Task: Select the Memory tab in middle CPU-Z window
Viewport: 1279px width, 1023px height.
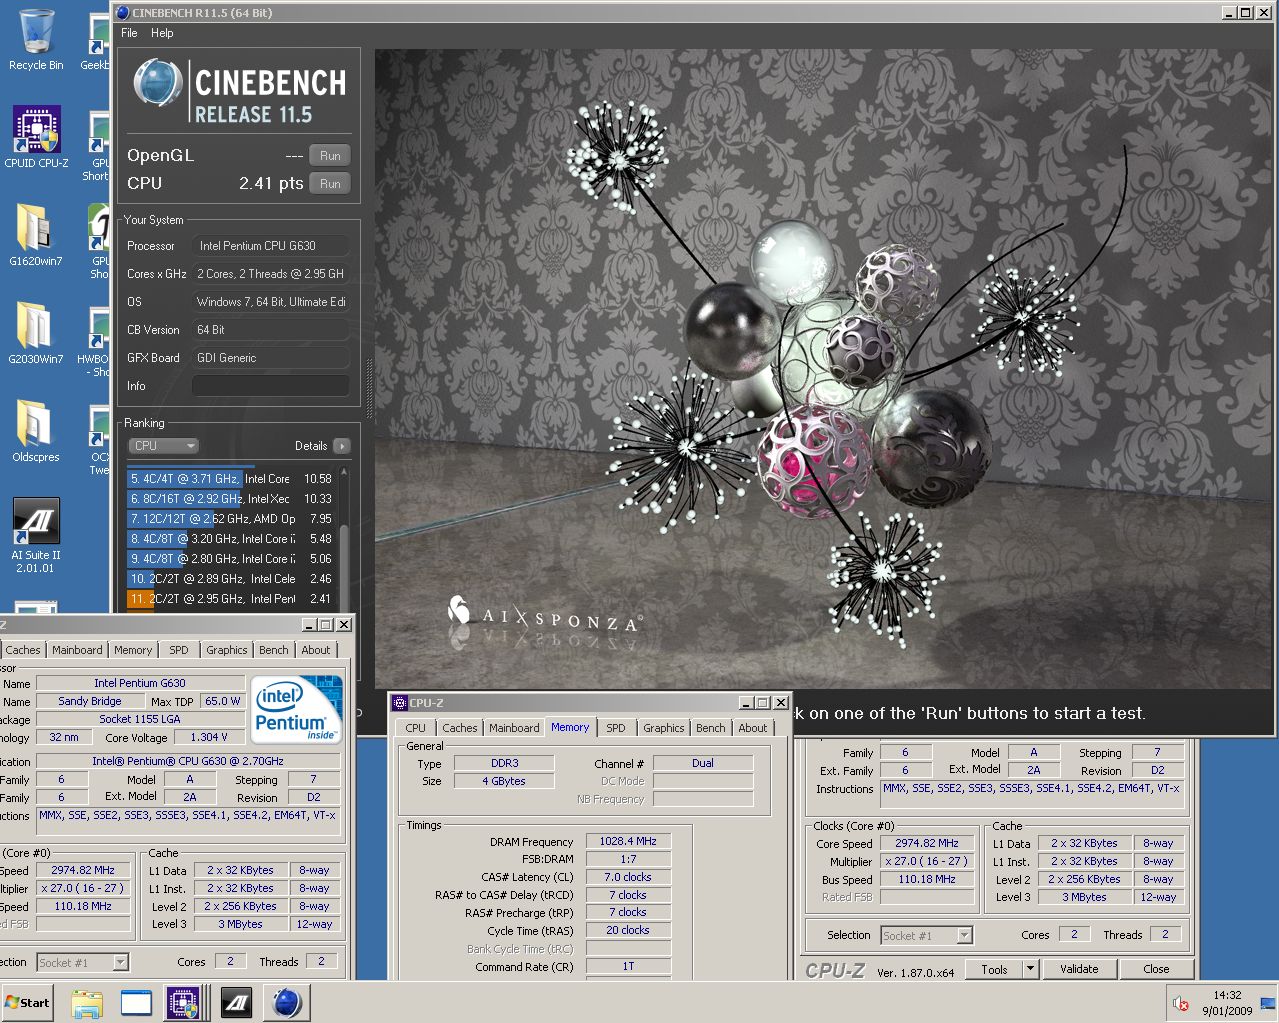Action: pyautogui.click(x=570, y=727)
